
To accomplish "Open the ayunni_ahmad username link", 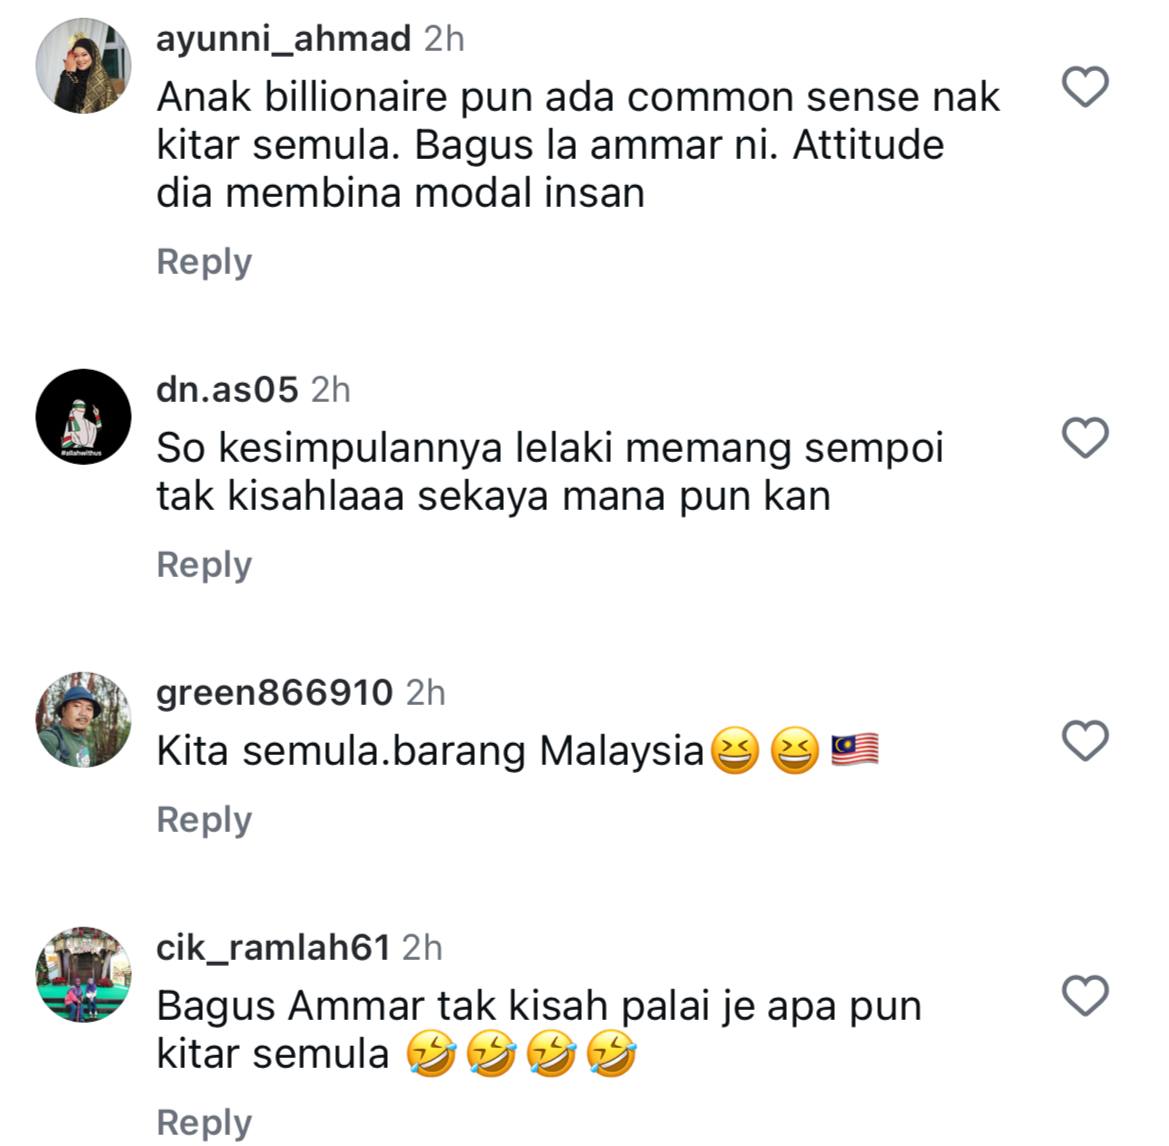I will point(283,39).
